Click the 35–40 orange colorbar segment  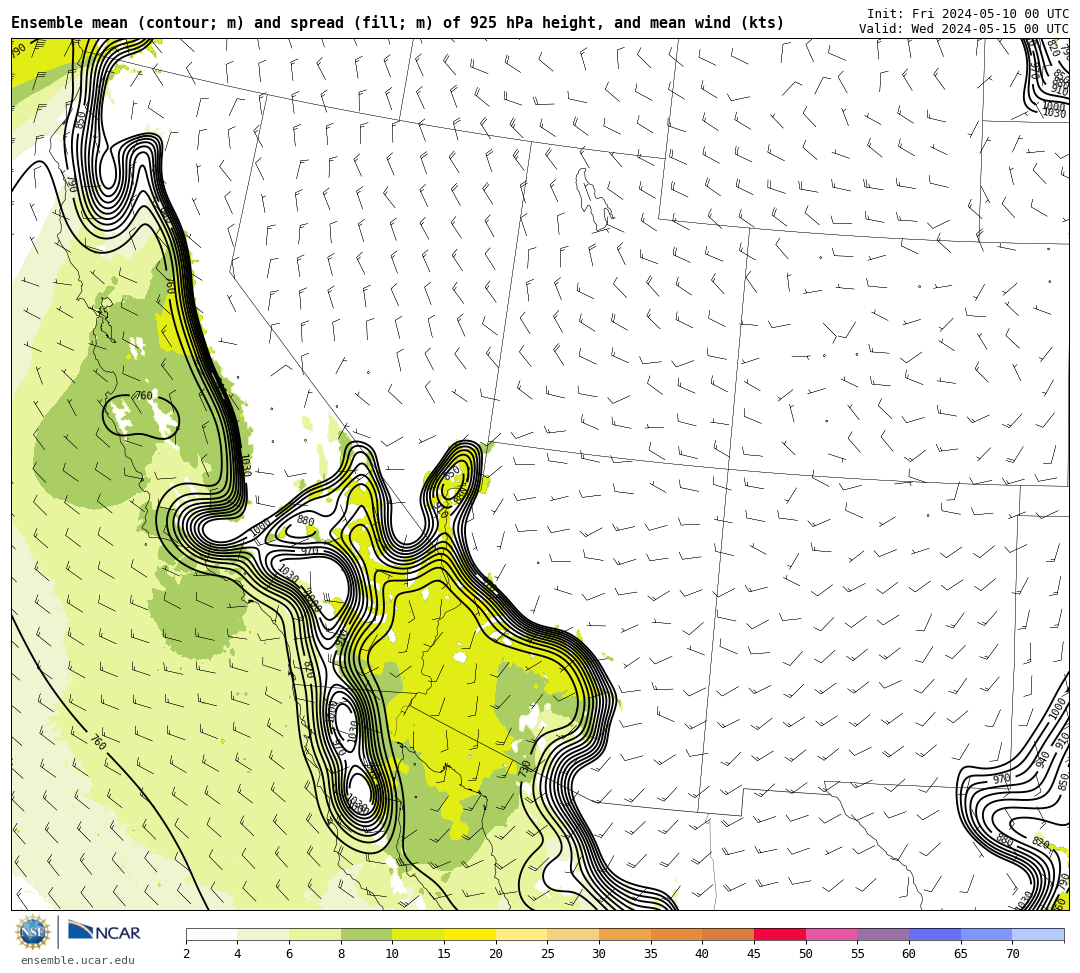pyautogui.click(x=676, y=934)
